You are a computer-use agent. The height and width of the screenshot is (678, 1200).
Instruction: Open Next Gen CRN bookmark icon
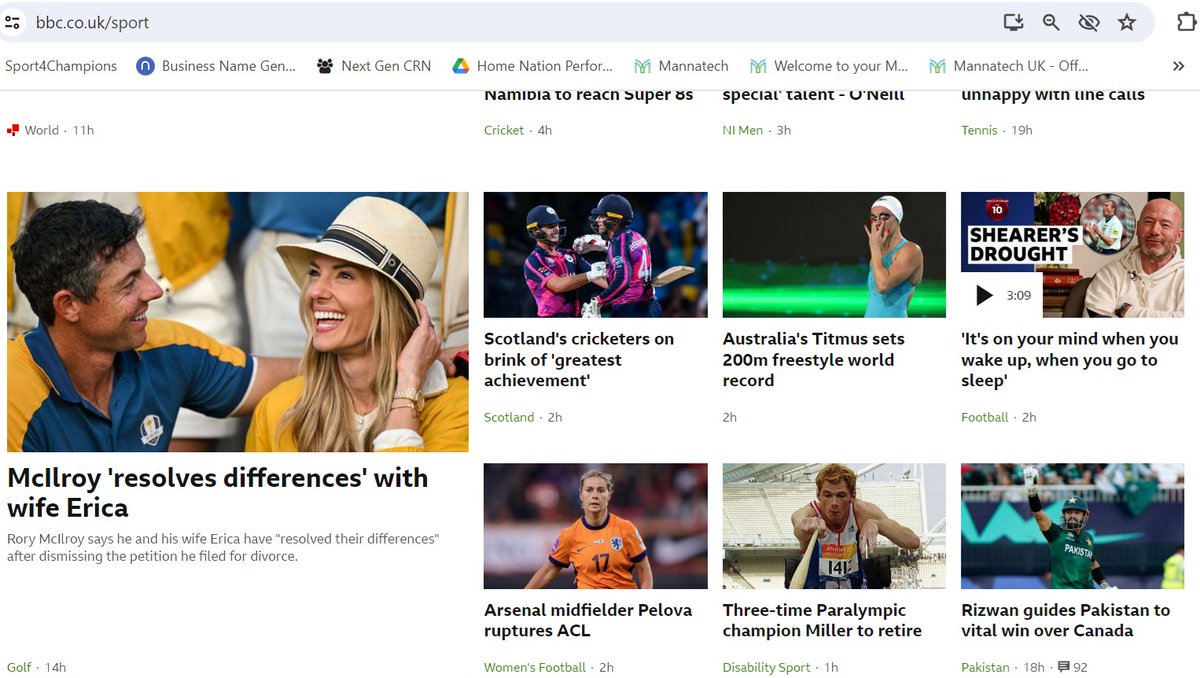click(x=325, y=66)
